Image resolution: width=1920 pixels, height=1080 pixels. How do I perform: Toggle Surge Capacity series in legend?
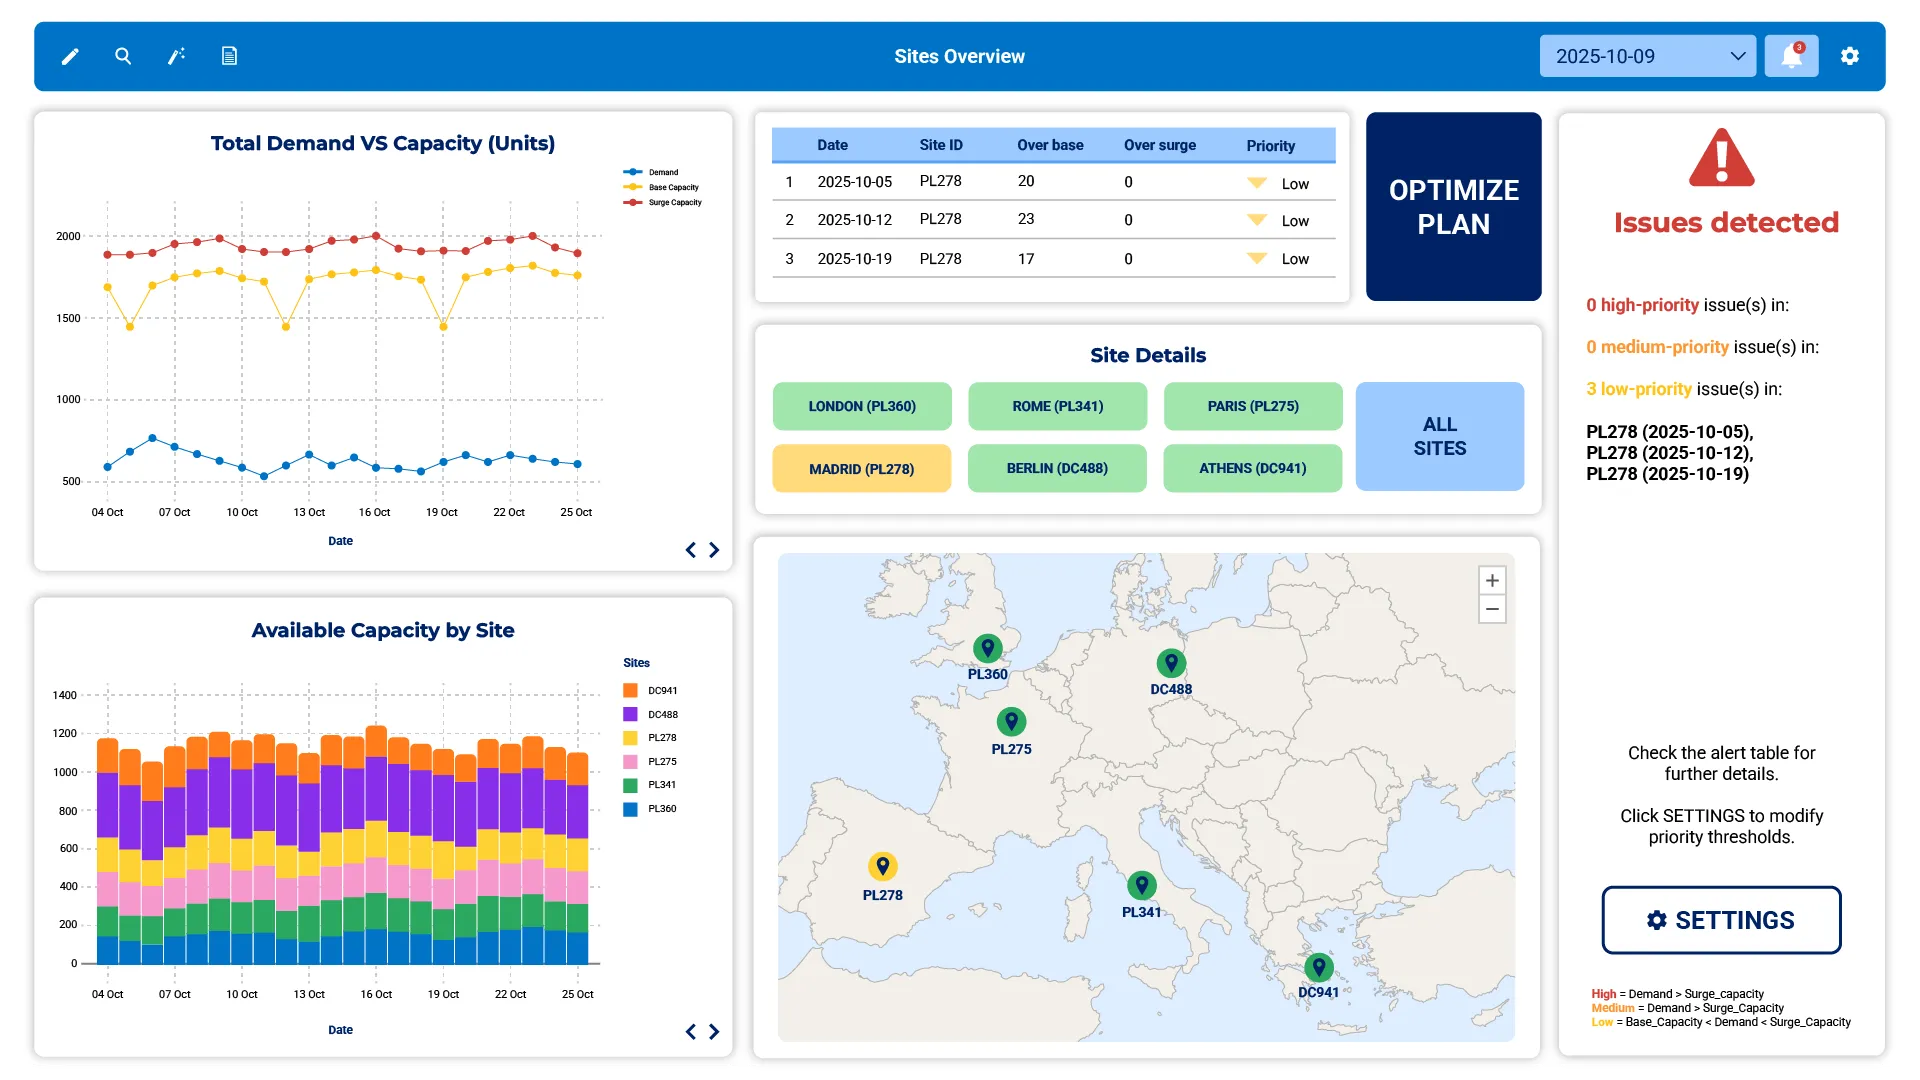click(x=662, y=202)
